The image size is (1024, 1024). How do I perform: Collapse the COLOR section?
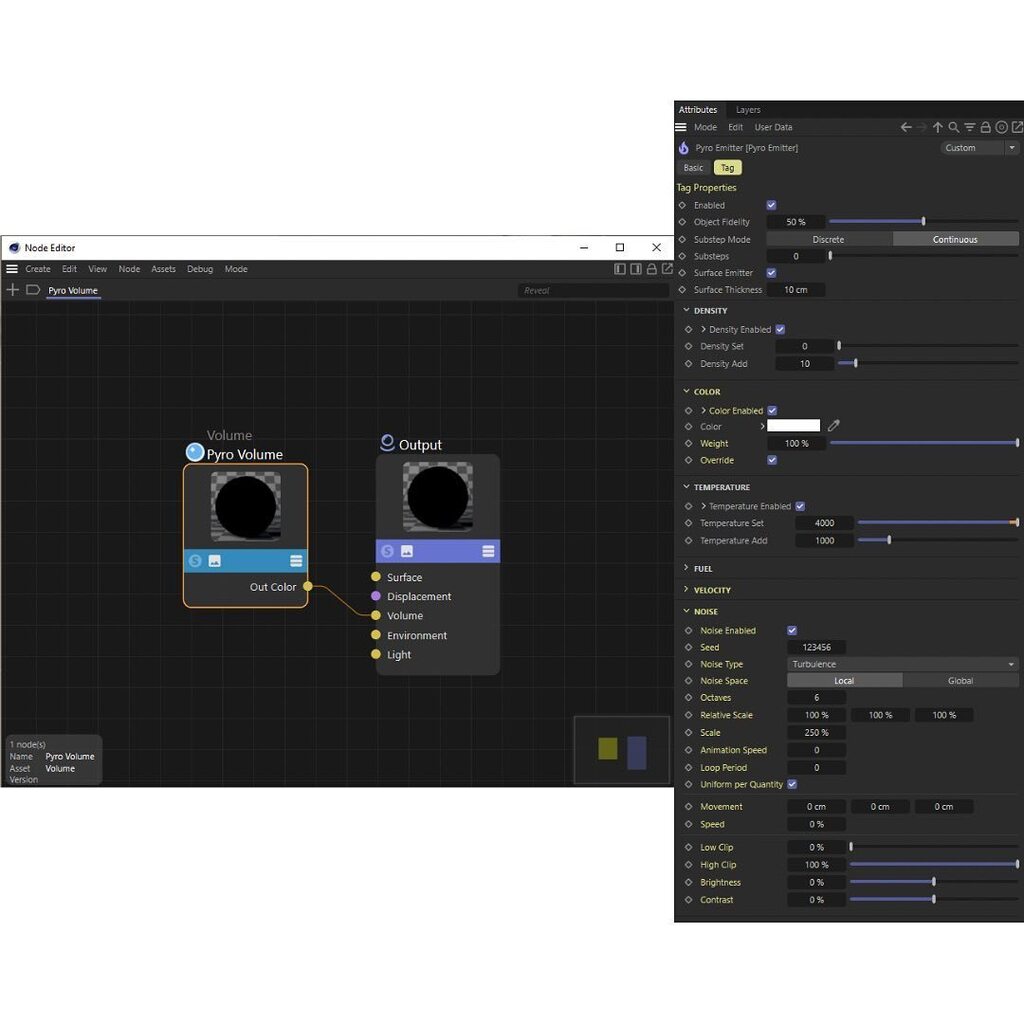point(686,391)
